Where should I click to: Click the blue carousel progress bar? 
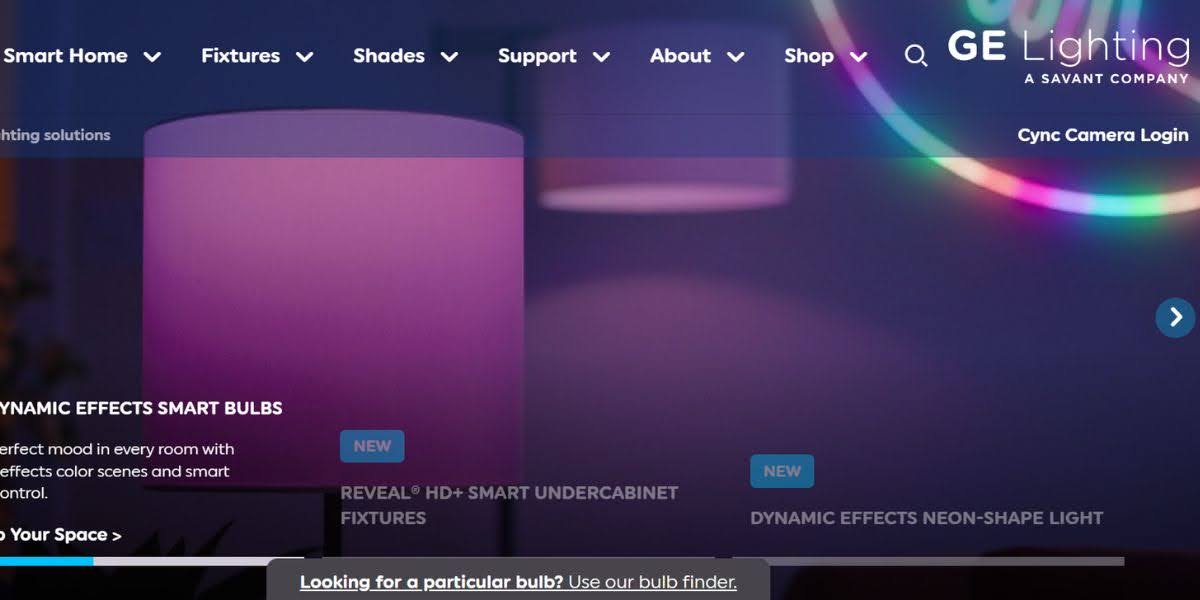pos(46,561)
